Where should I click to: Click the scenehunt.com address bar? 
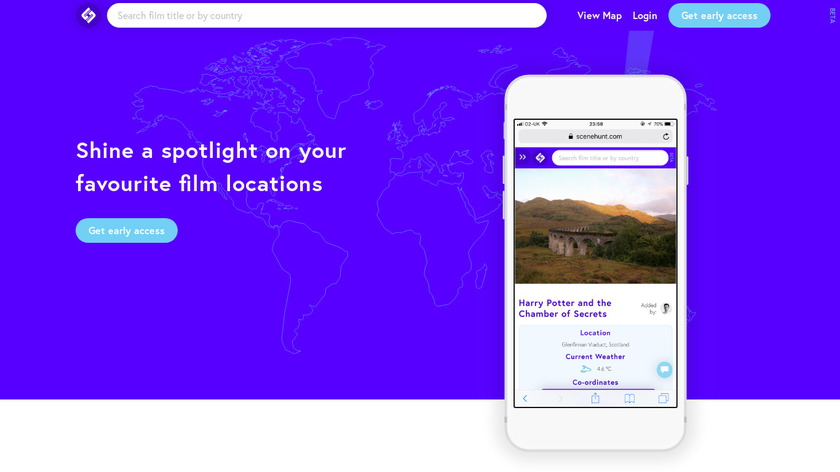tap(595, 137)
